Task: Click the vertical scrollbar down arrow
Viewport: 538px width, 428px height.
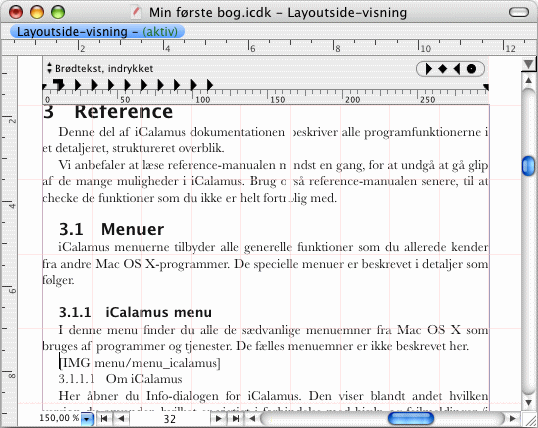Action: tap(528, 402)
